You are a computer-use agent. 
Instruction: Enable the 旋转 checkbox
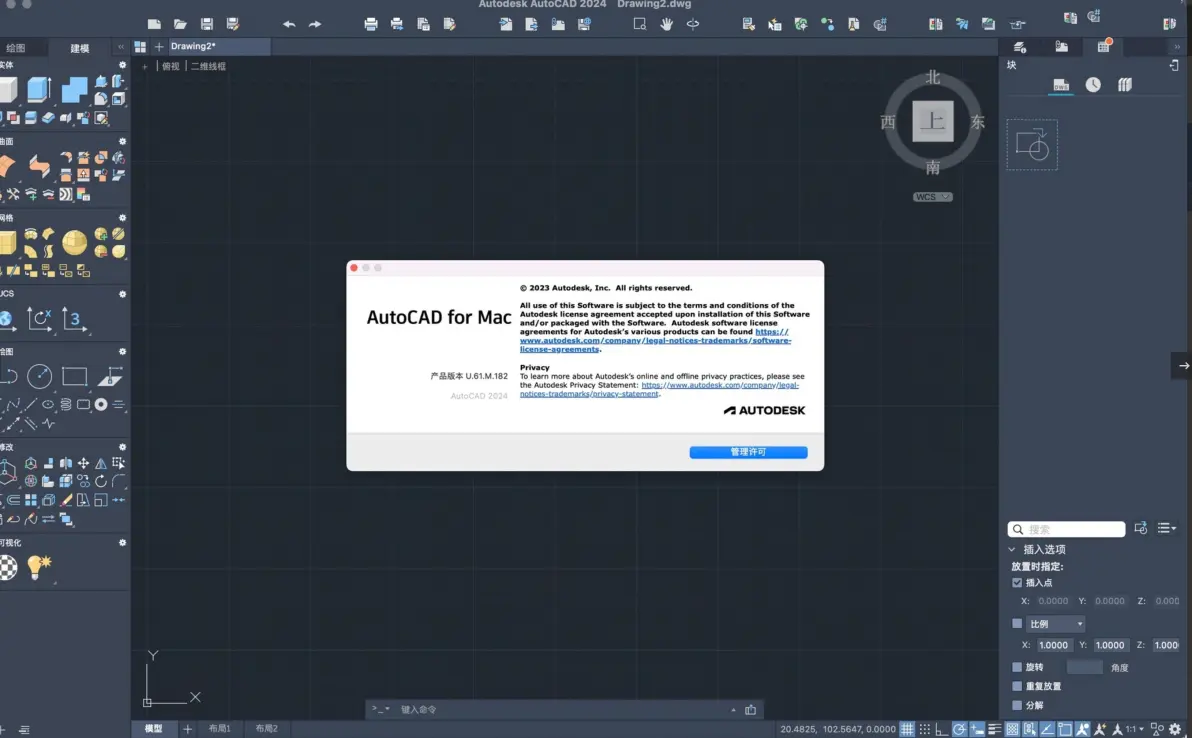1017,667
